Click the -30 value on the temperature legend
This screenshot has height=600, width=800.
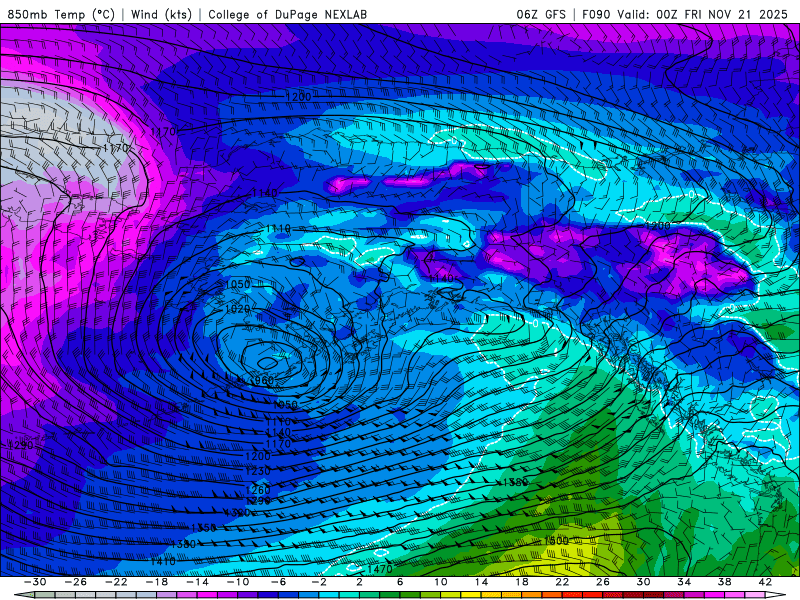35,582
